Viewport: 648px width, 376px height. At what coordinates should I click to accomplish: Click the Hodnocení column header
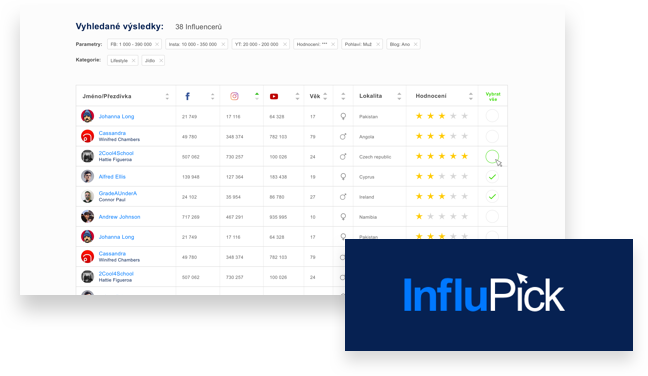(431, 96)
